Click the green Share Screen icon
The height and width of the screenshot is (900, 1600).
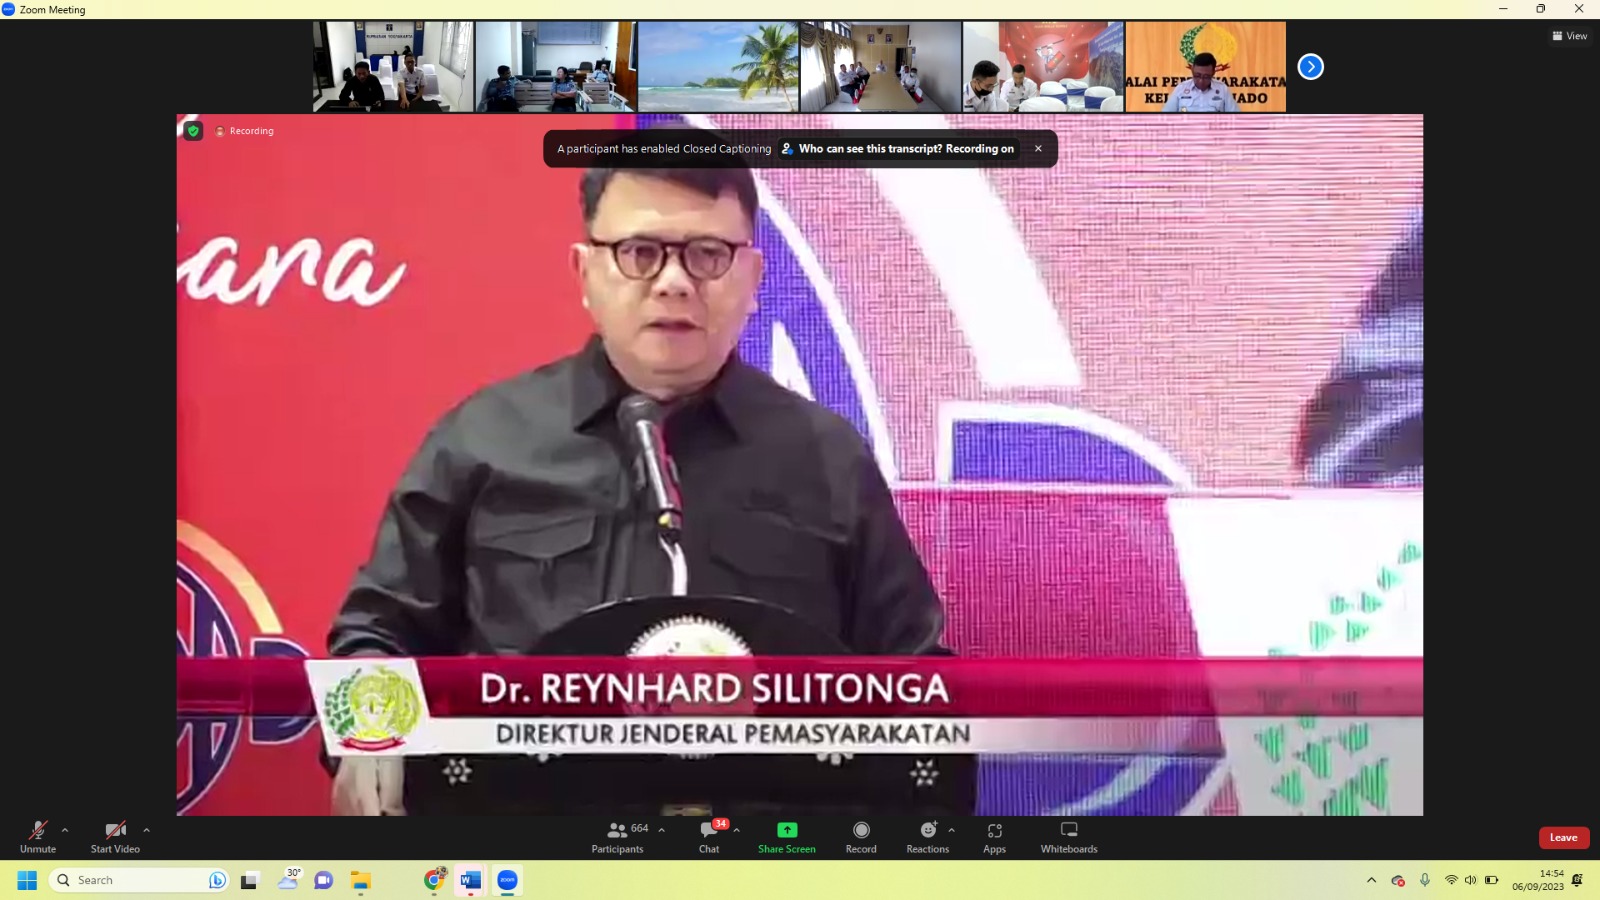point(787,831)
